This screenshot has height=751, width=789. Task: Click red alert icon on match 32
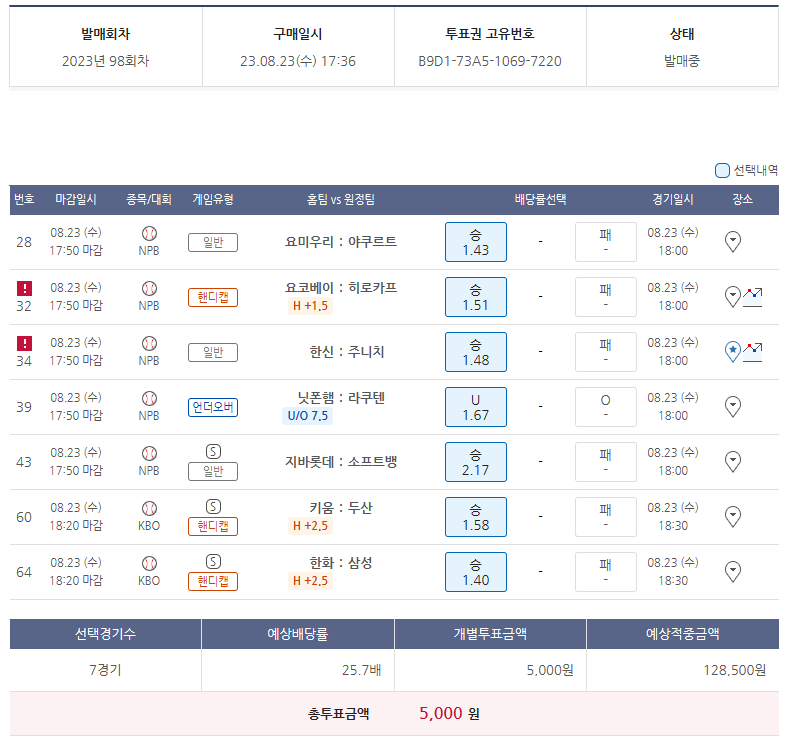[24, 288]
